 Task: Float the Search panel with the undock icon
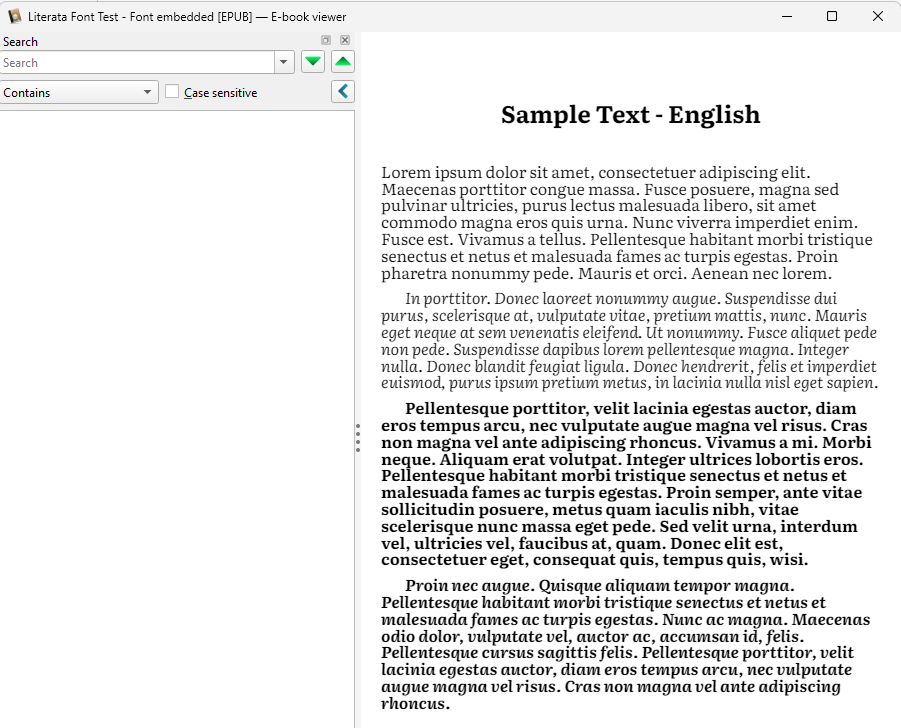[326, 40]
